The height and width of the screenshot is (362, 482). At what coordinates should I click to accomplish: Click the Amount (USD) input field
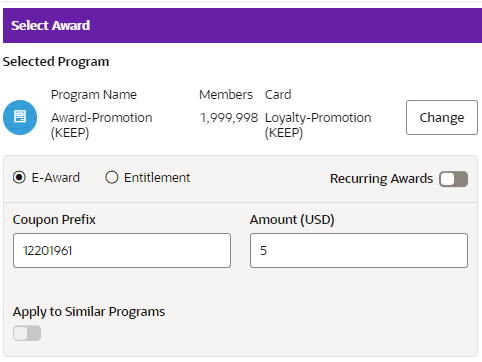pyautogui.click(x=359, y=250)
